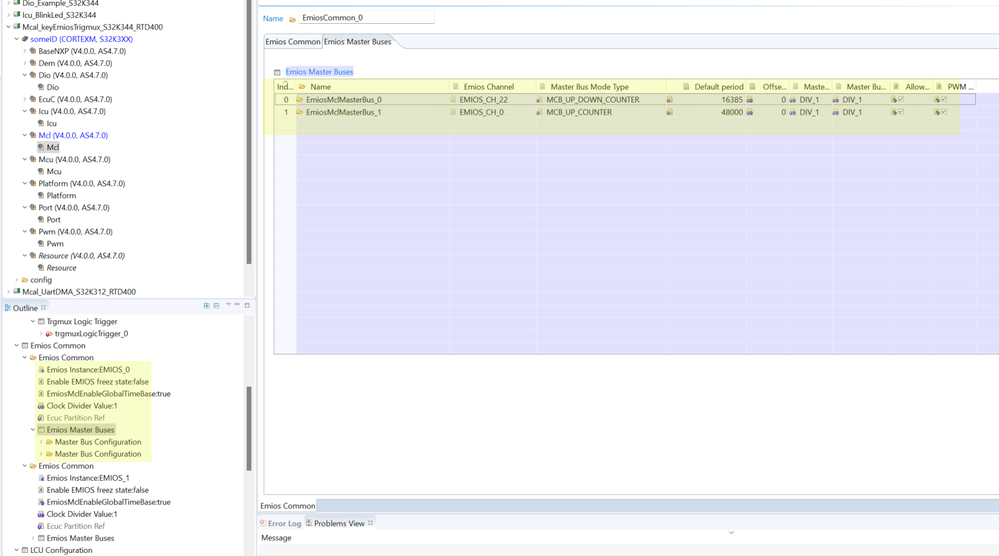Select the Resource (V4.0.0, AS4.7.0) tree item

pos(82,255)
